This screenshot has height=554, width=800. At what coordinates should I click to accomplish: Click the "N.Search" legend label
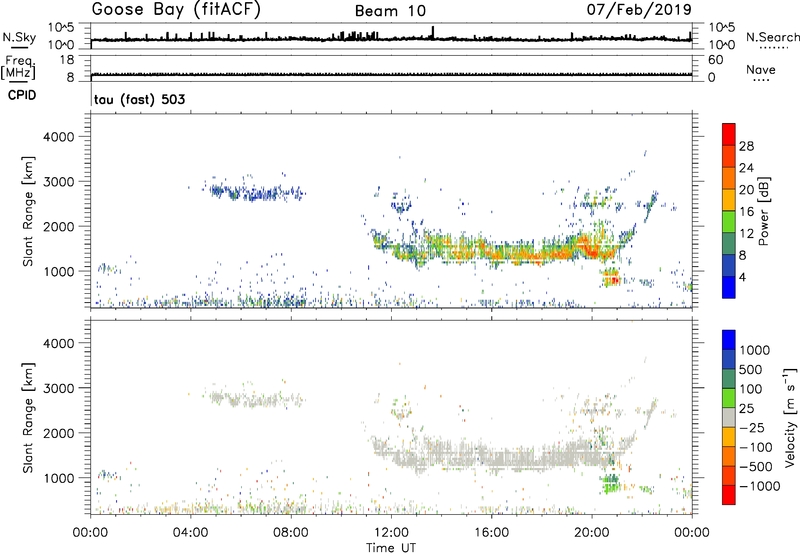pos(773,37)
